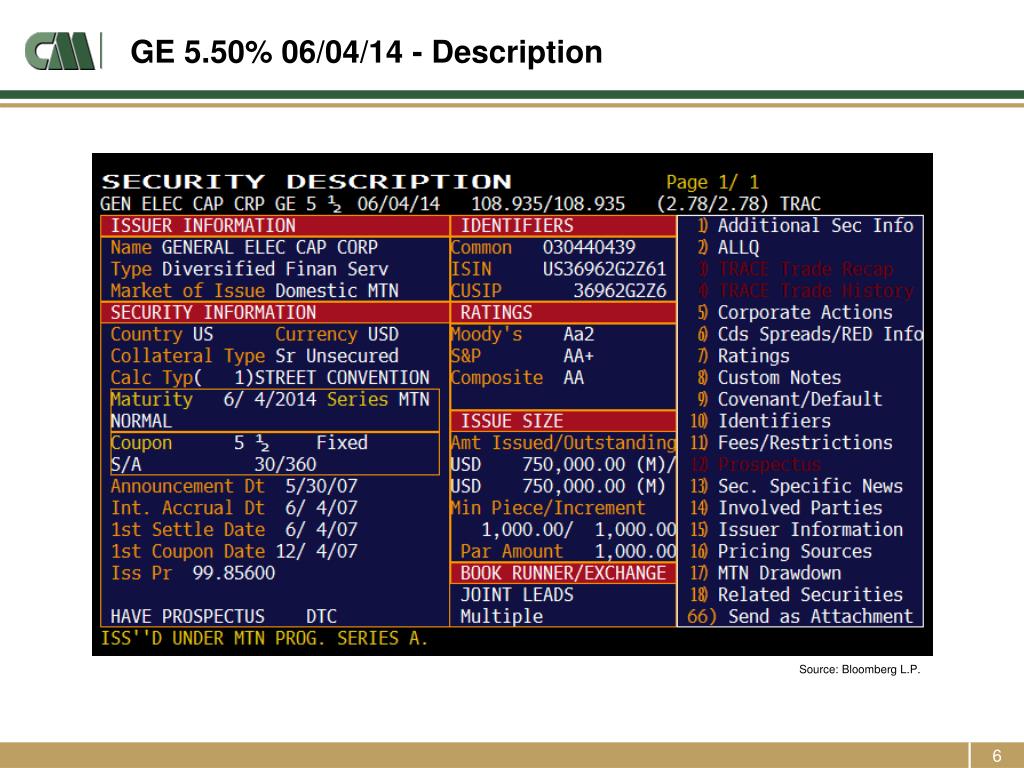Open Fees/Restrictions option 11

pos(792,443)
